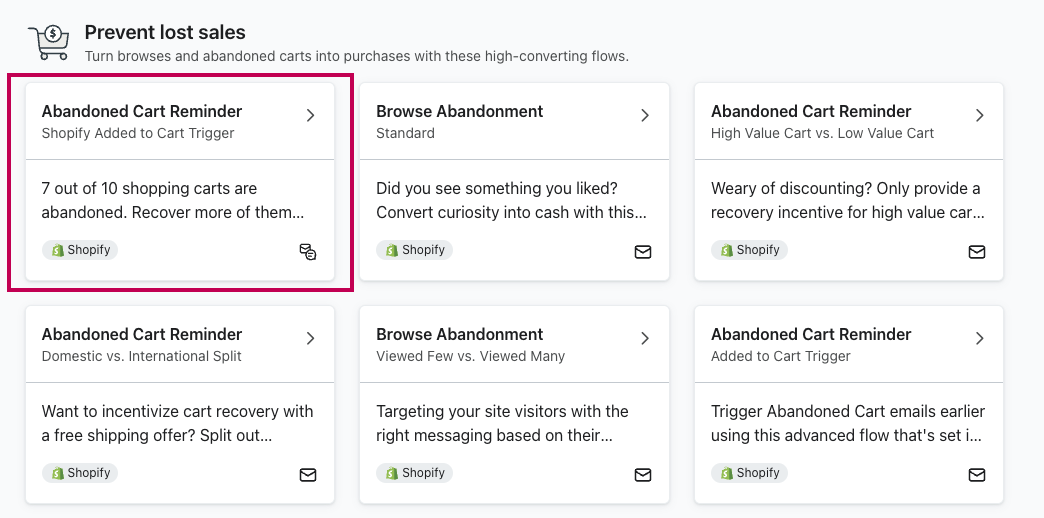Click the envelope icon on Domestic vs. International Split card
1044x518 pixels.
pos(308,475)
